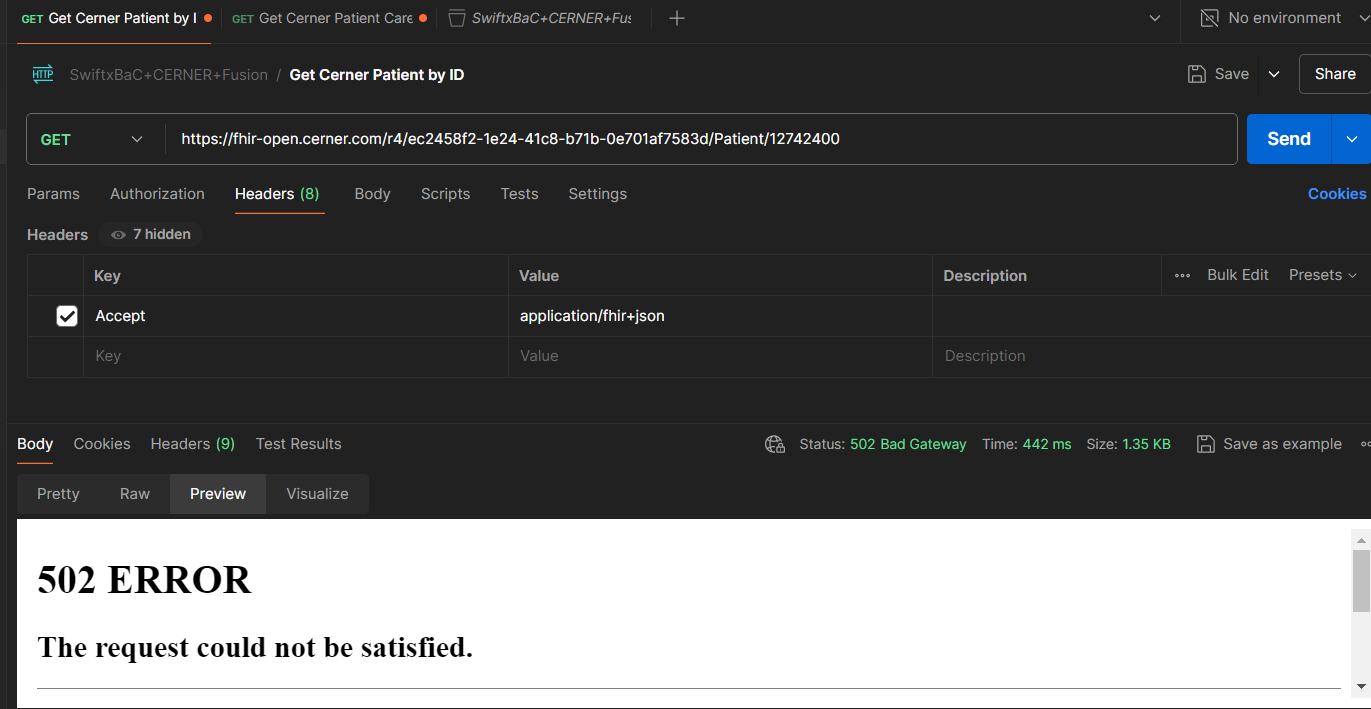The height and width of the screenshot is (709, 1371).
Task: Click the environment quick look icon
Action: pos(1209,17)
